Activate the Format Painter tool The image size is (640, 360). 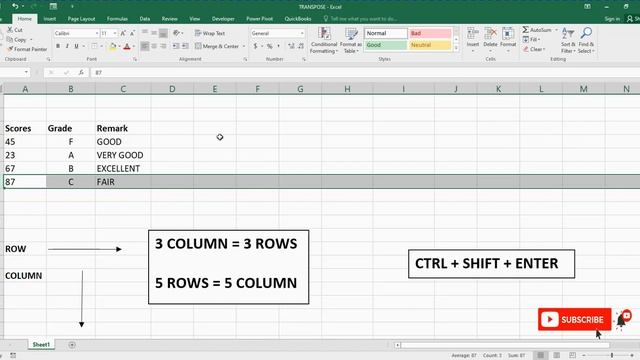point(27,49)
